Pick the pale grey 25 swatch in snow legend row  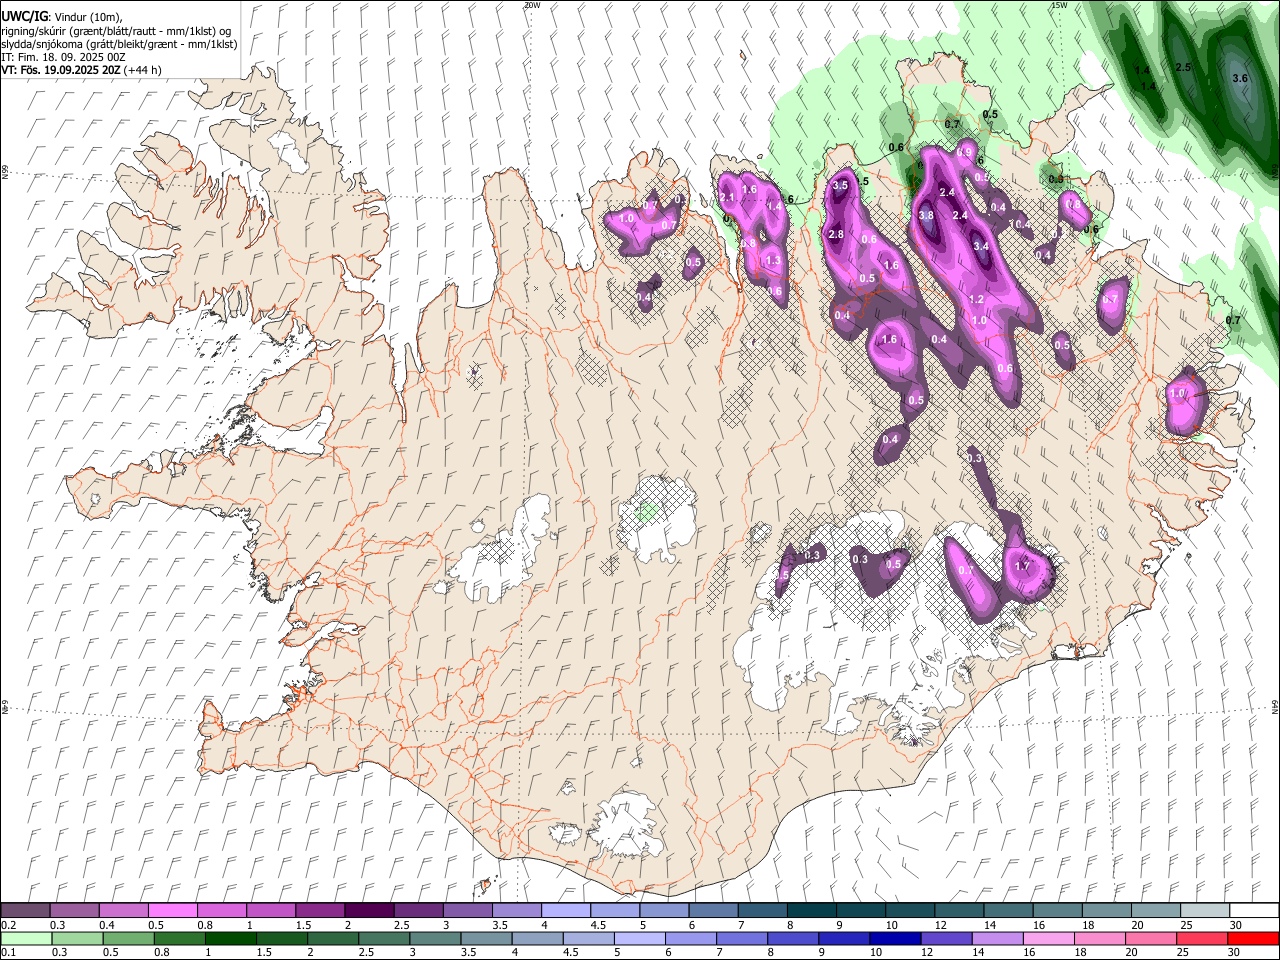(1205, 910)
